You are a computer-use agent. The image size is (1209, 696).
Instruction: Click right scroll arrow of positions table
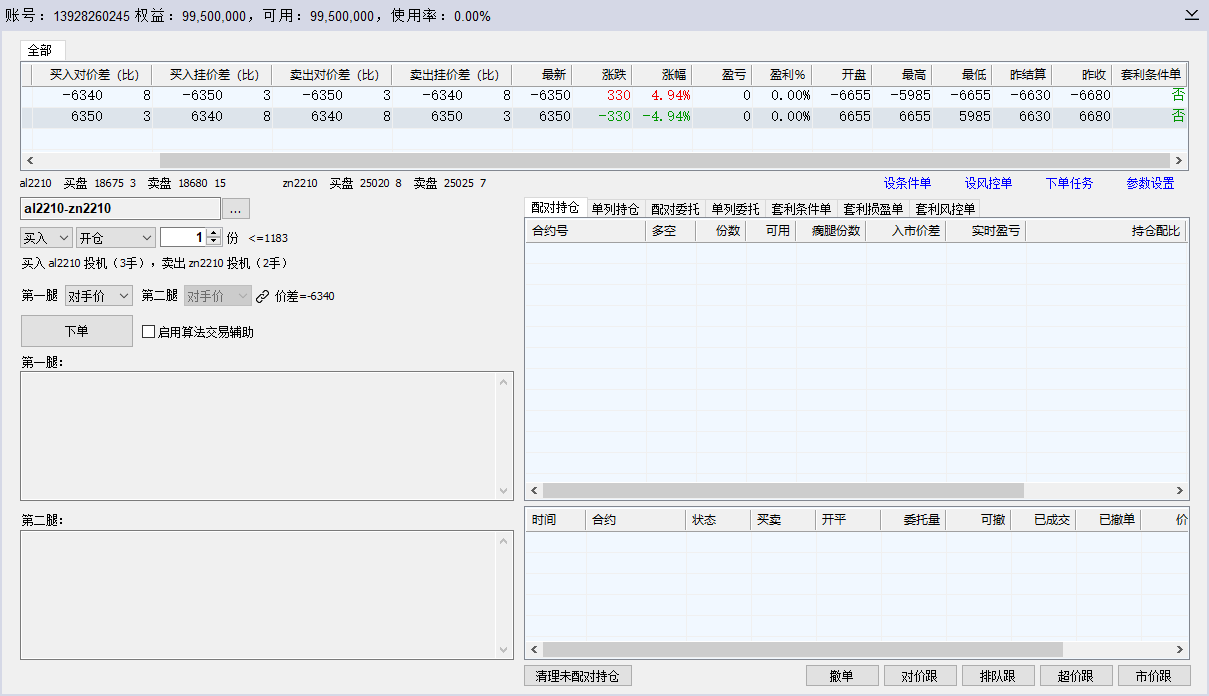click(x=1180, y=491)
